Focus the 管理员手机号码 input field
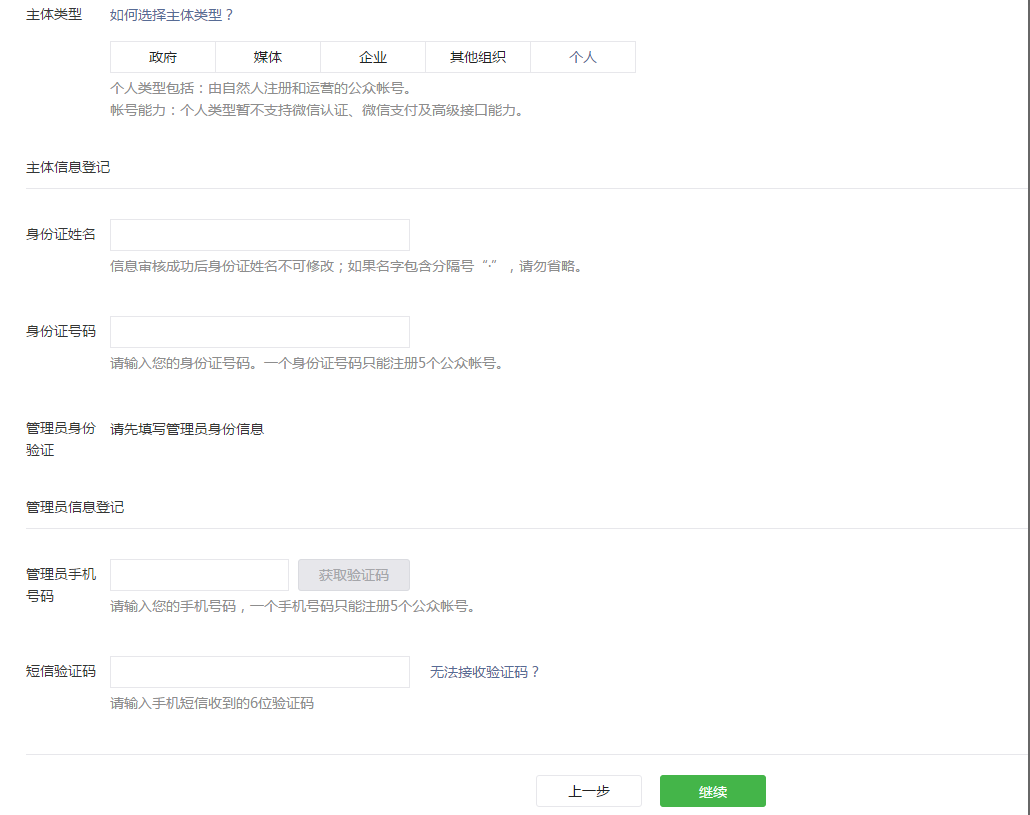1030x815 pixels. click(x=200, y=575)
